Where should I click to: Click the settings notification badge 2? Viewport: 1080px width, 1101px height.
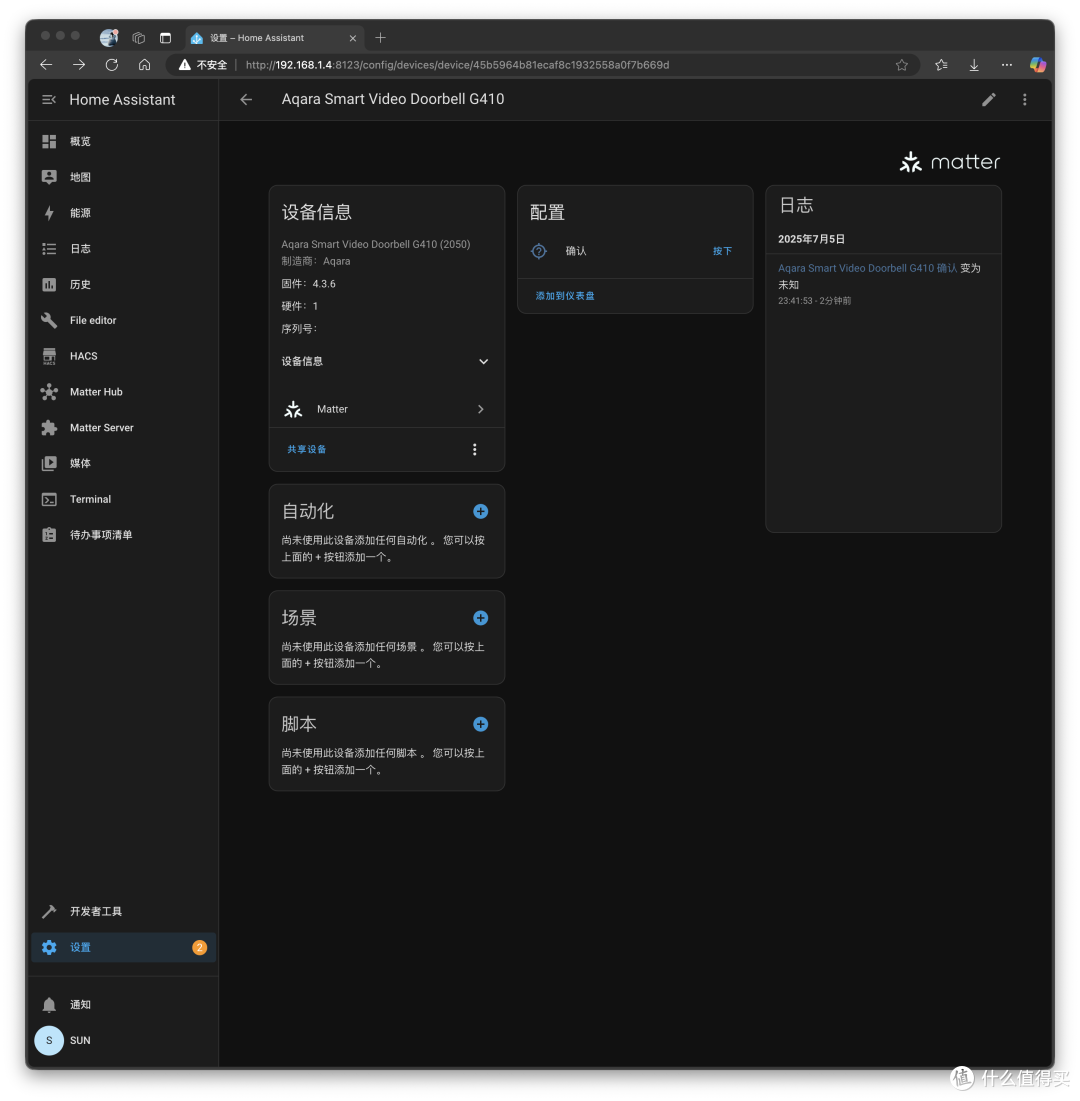(199, 947)
